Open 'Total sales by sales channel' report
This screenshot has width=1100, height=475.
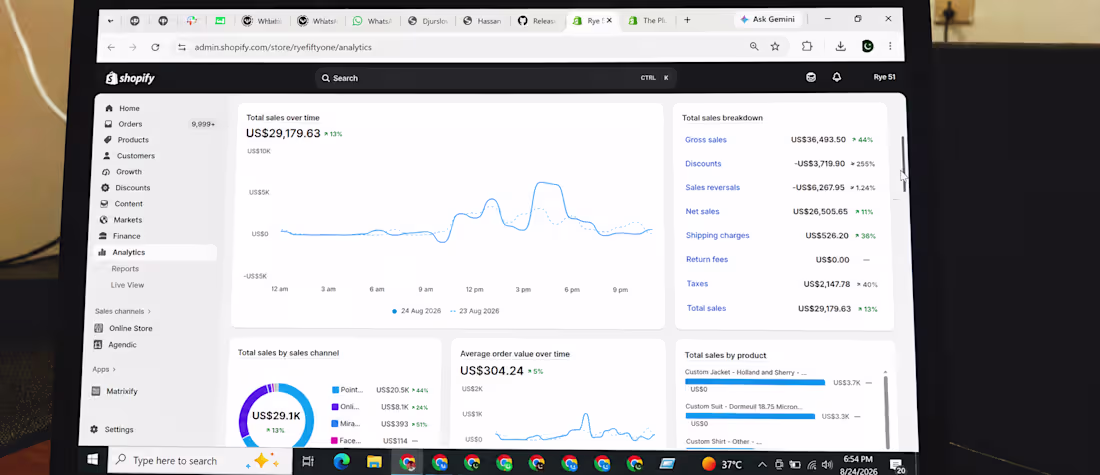[x=288, y=353]
